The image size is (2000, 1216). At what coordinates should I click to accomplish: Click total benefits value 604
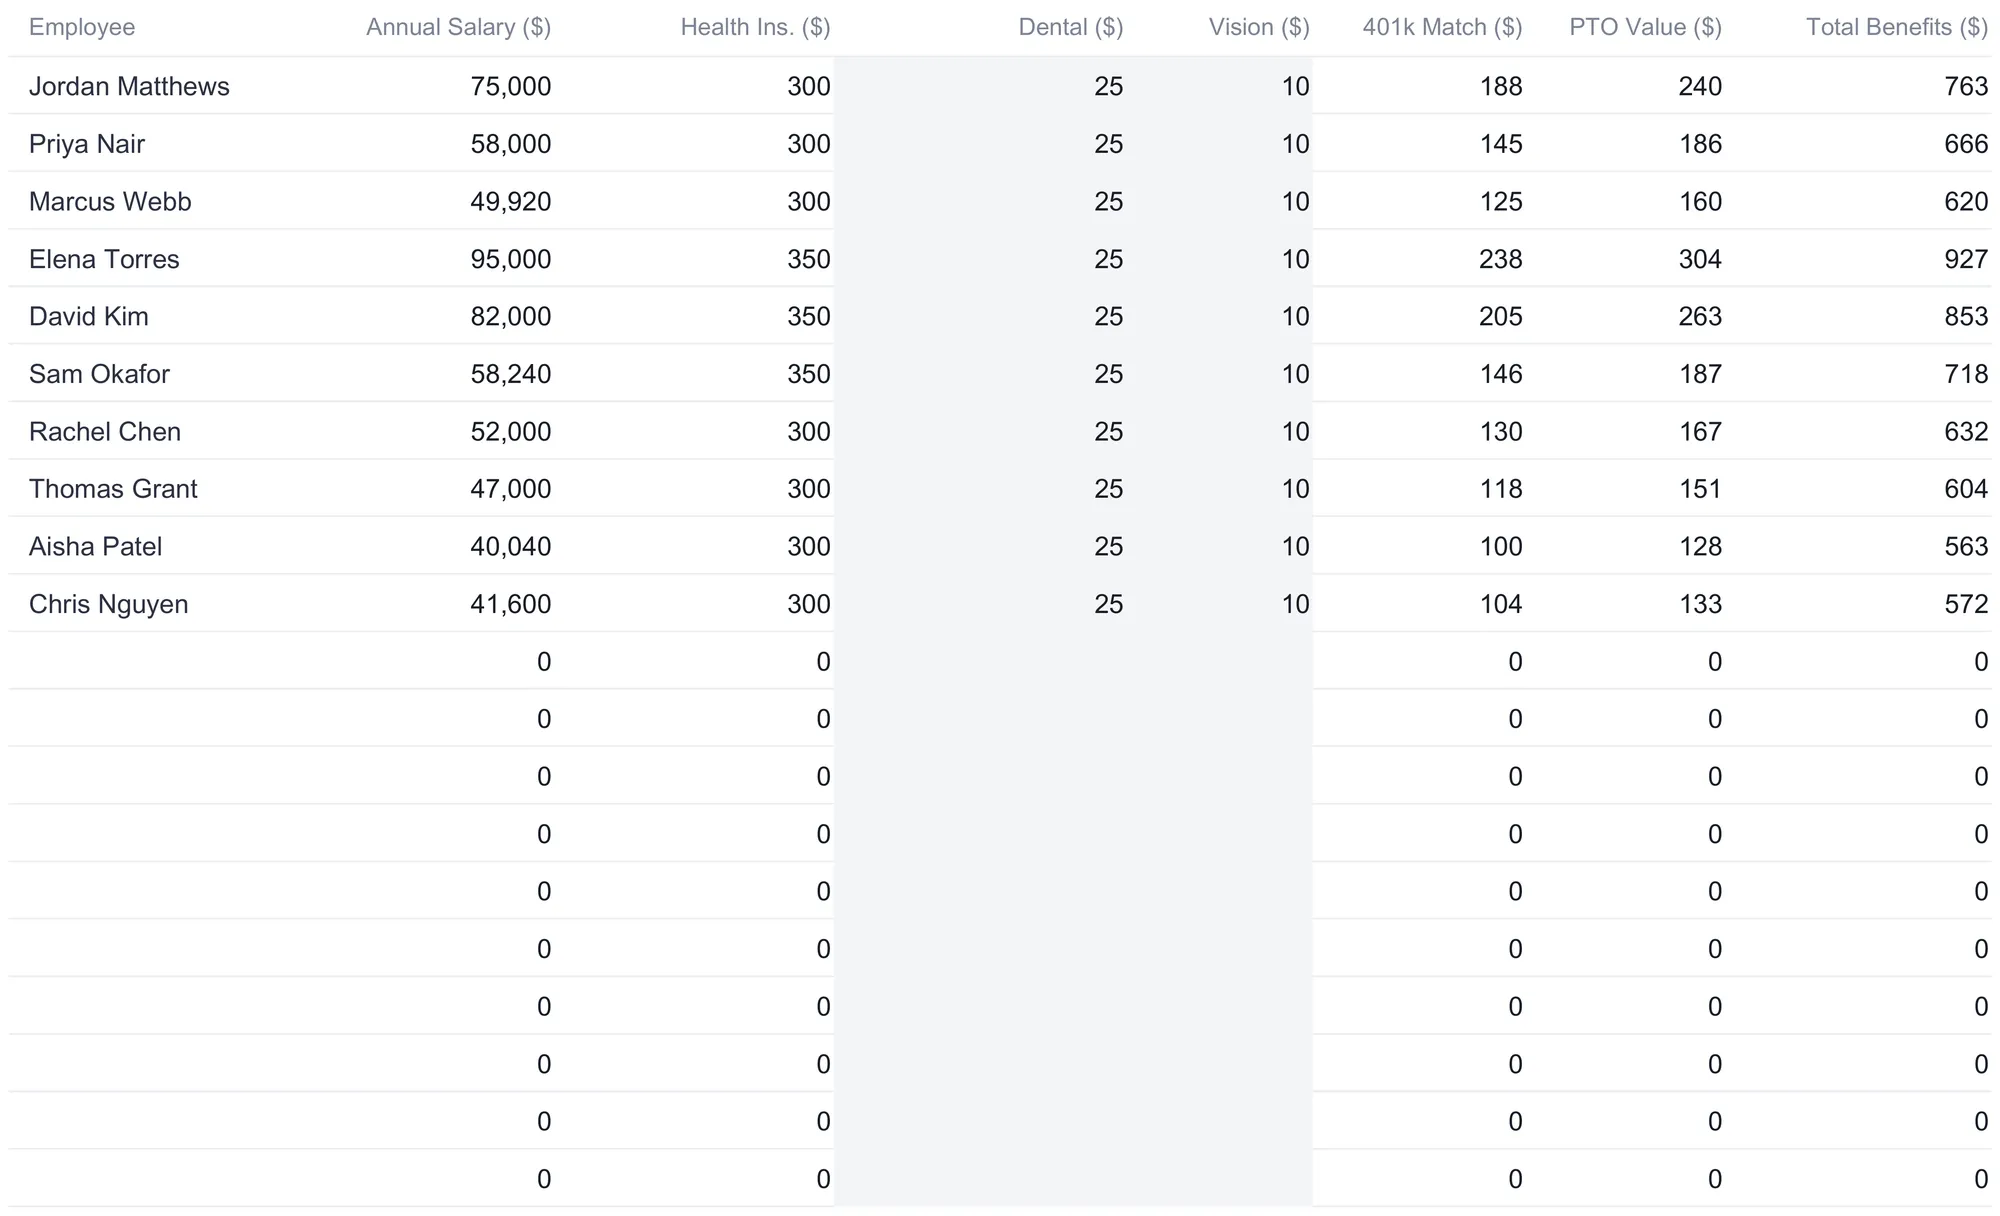pyautogui.click(x=1966, y=489)
